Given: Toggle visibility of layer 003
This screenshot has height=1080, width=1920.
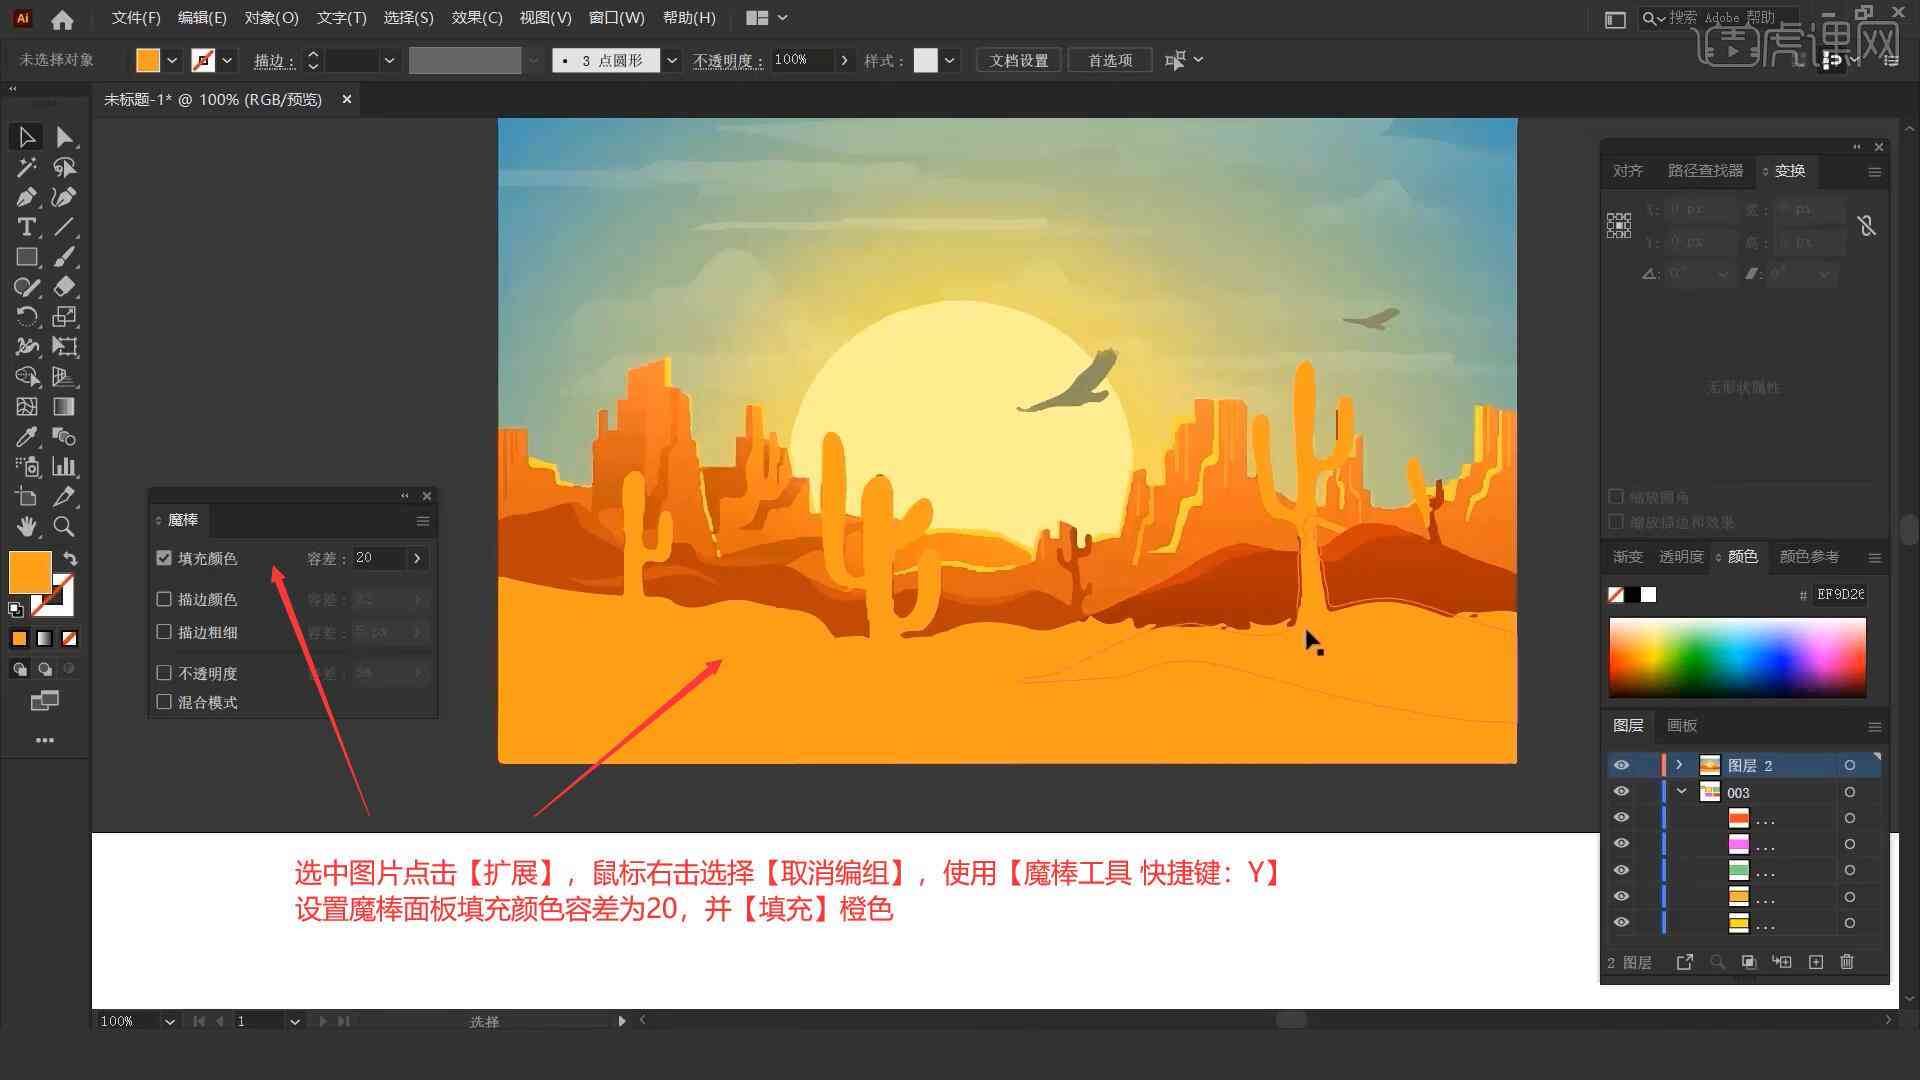Looking at the screenshot, I should point(1622,793).
